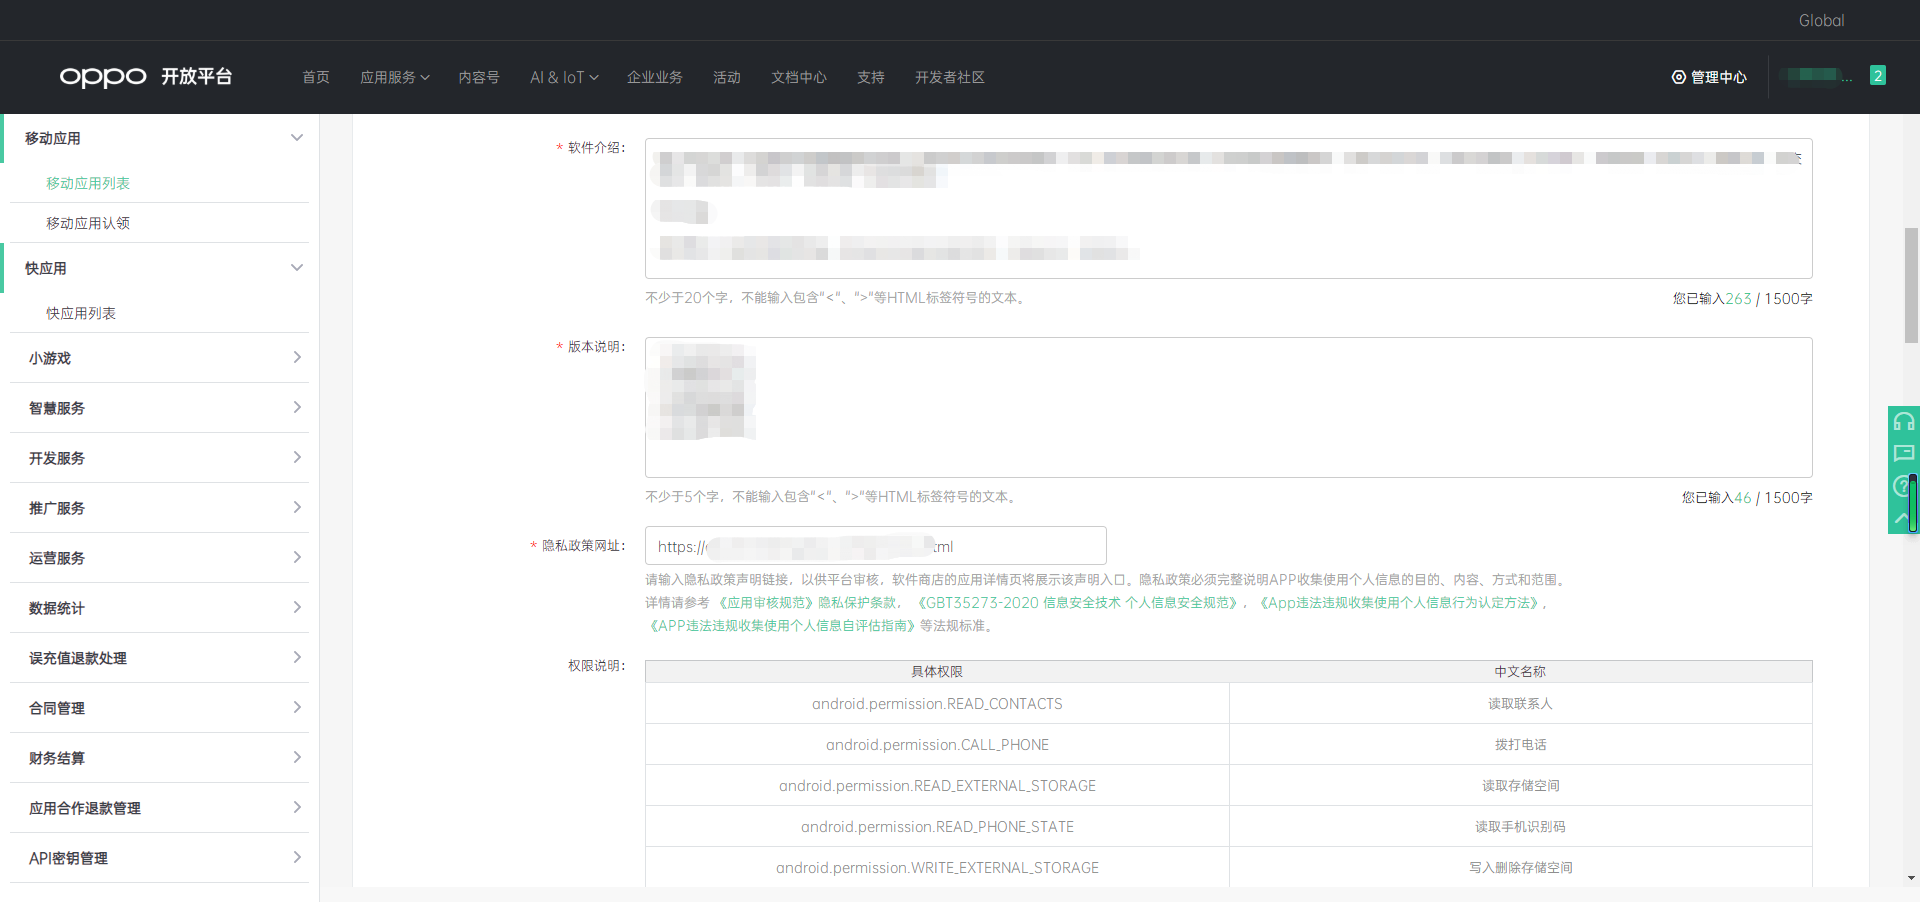Image resolution: width=1920 pixels, height=902 pixels.
Task: Select 移动应用认领 in sidebar
Action: point(88,223)
